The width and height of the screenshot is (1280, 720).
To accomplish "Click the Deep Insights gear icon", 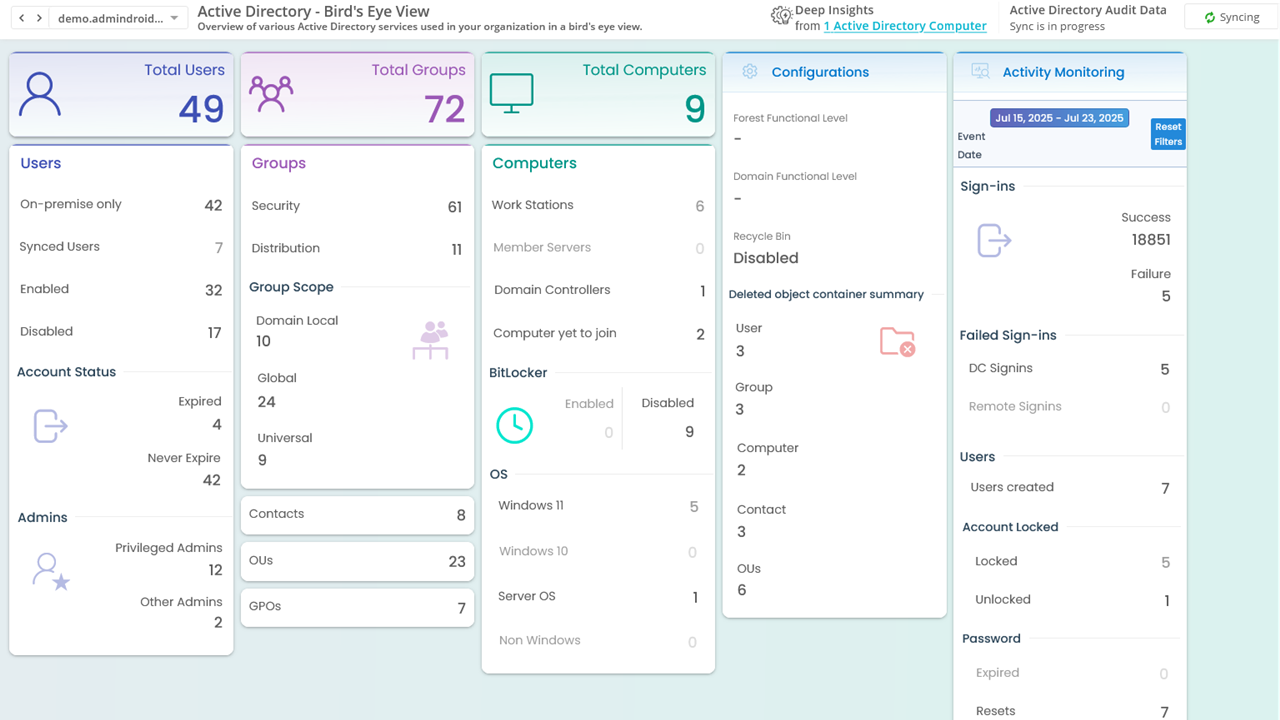I will pyautogui.click(x=781, y=16).
